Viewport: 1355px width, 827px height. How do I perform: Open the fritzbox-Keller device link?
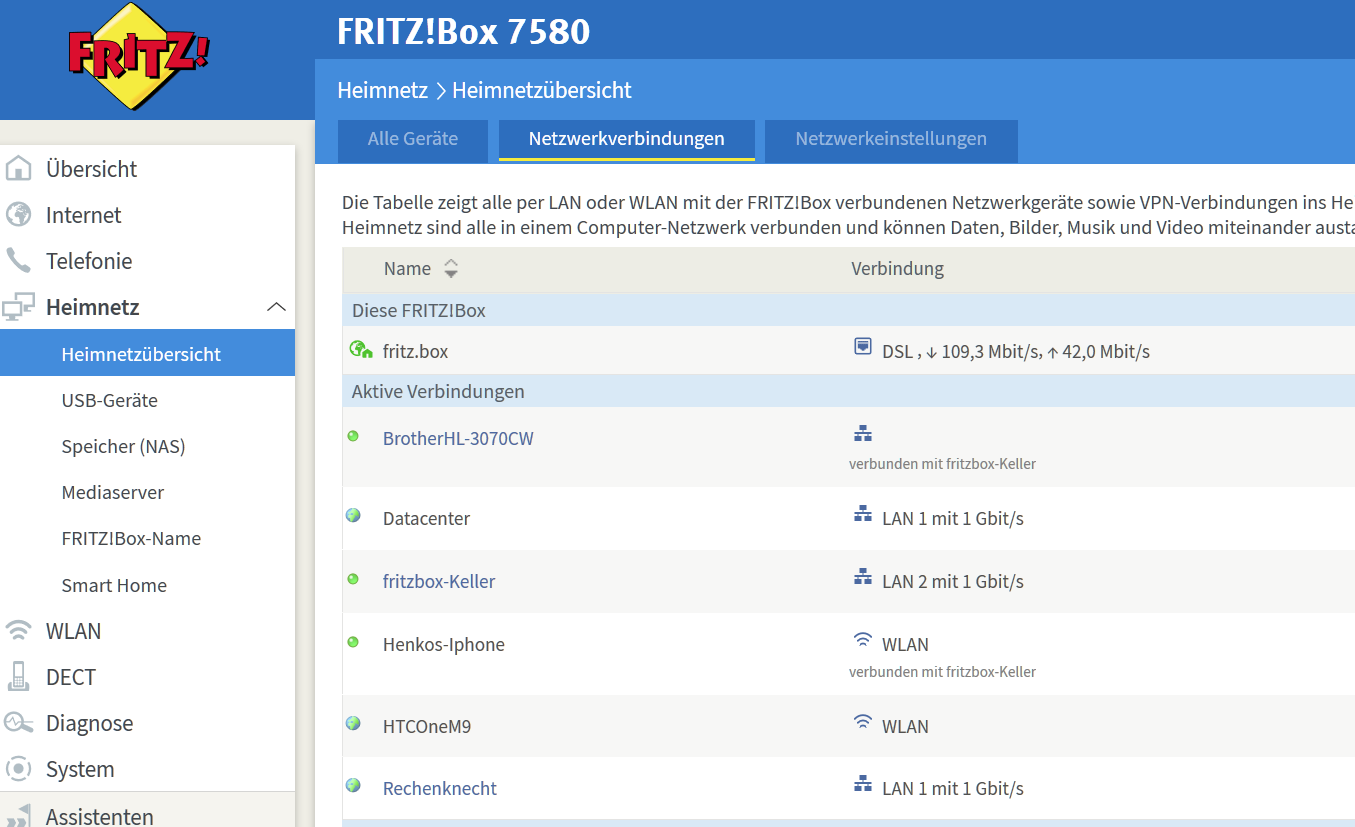coord(439,581)
